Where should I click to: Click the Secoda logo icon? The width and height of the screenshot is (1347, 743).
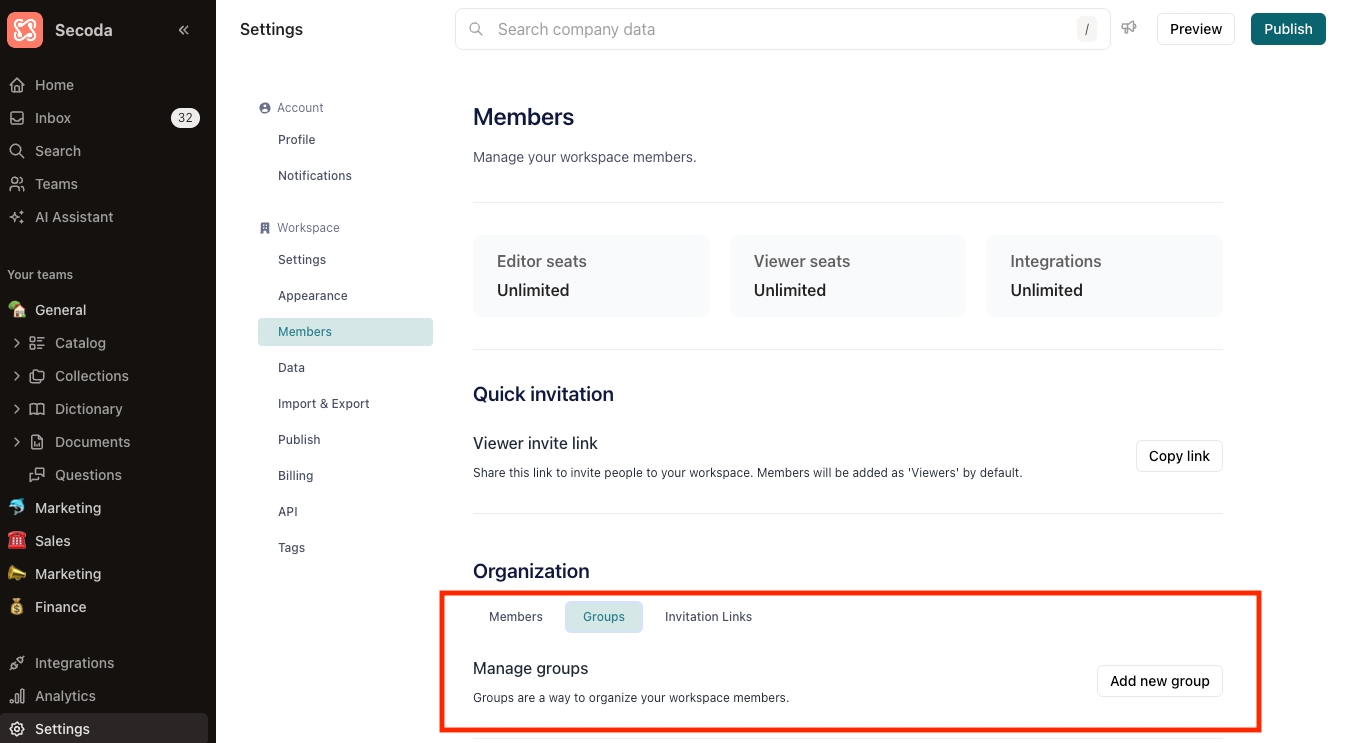coord(25,30)
